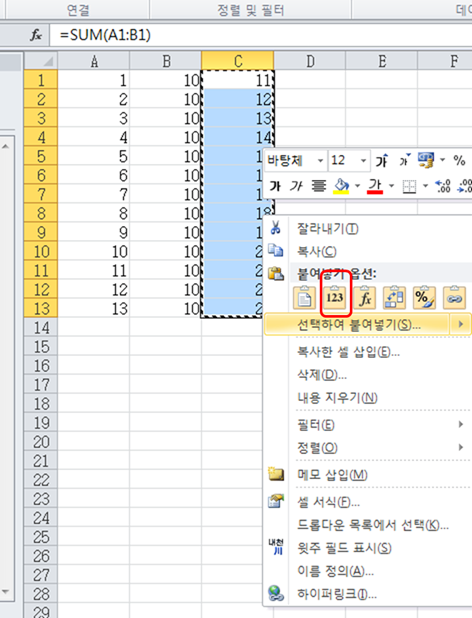Choose 드롭다운 목록에서 선택(K)...
The width and height of the screenshot is (472, 618).
pos(373,525)
